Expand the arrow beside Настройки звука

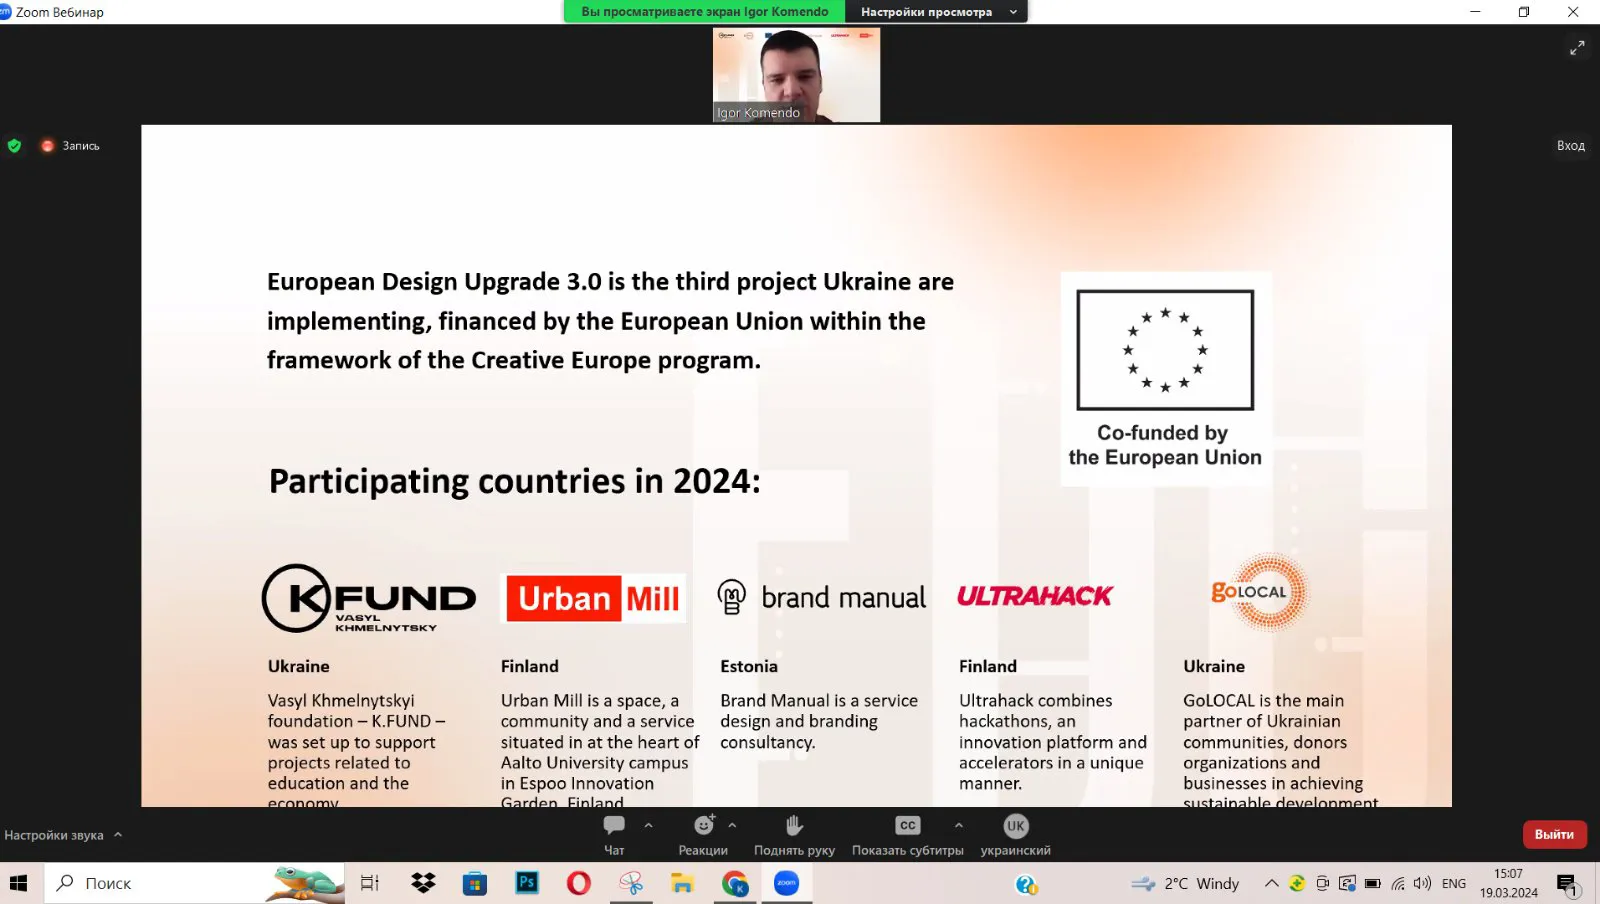(x=118, y=834)
